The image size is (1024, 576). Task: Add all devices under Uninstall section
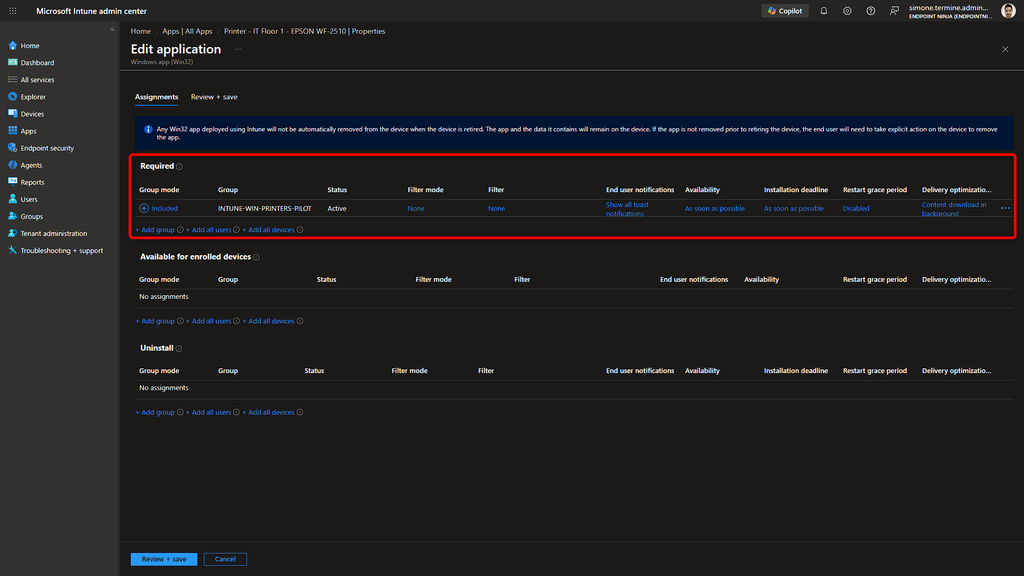(x=268, y=413)
